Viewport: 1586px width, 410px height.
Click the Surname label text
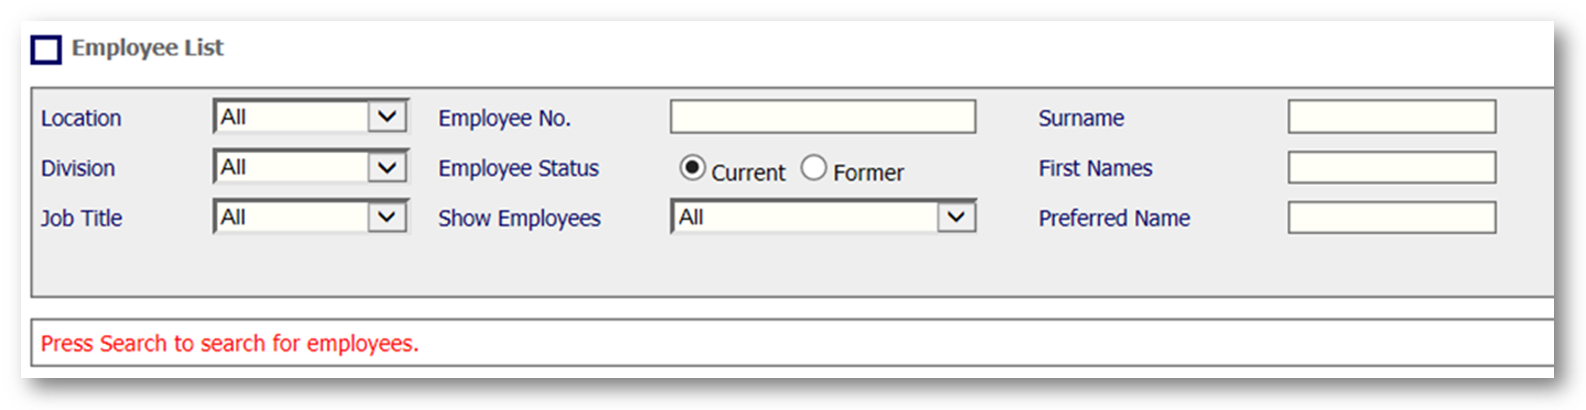pos(1081,118)
